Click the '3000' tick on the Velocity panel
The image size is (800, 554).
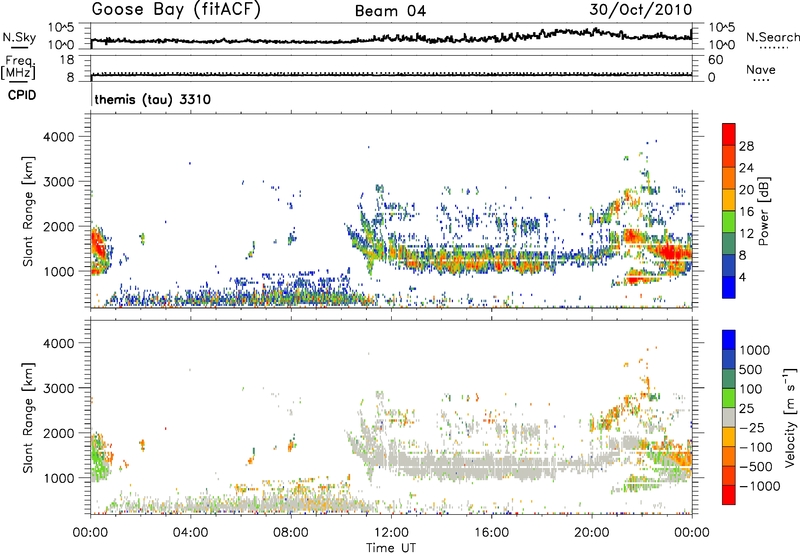point(59,388)
